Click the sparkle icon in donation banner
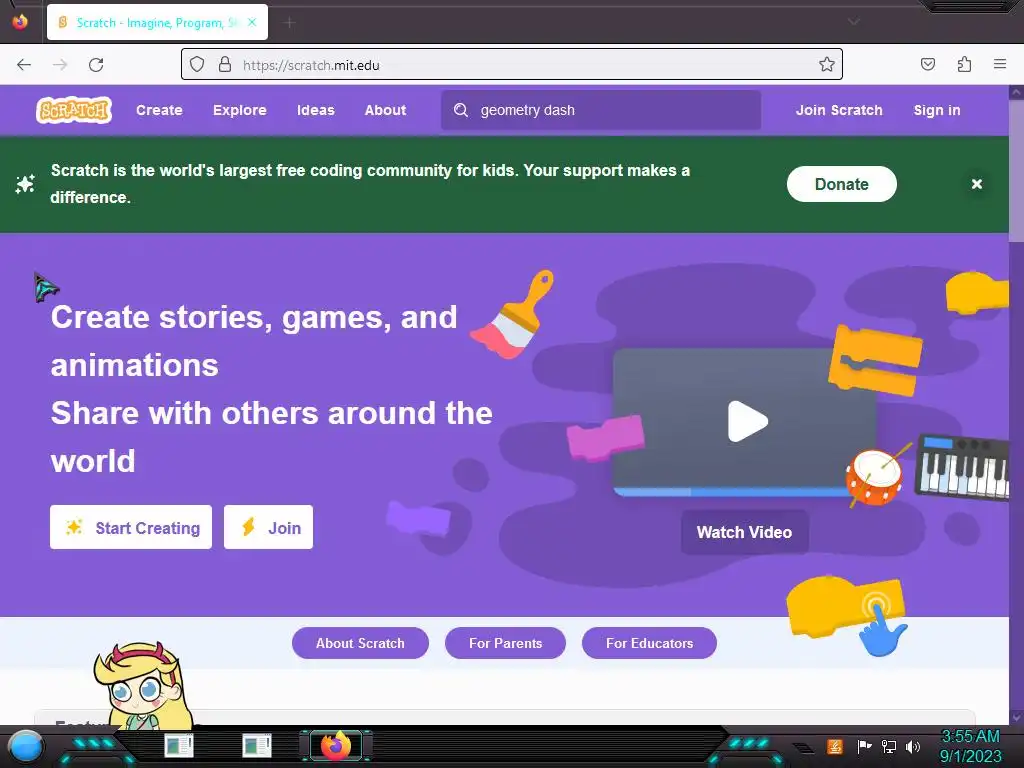 coord(25,184)
